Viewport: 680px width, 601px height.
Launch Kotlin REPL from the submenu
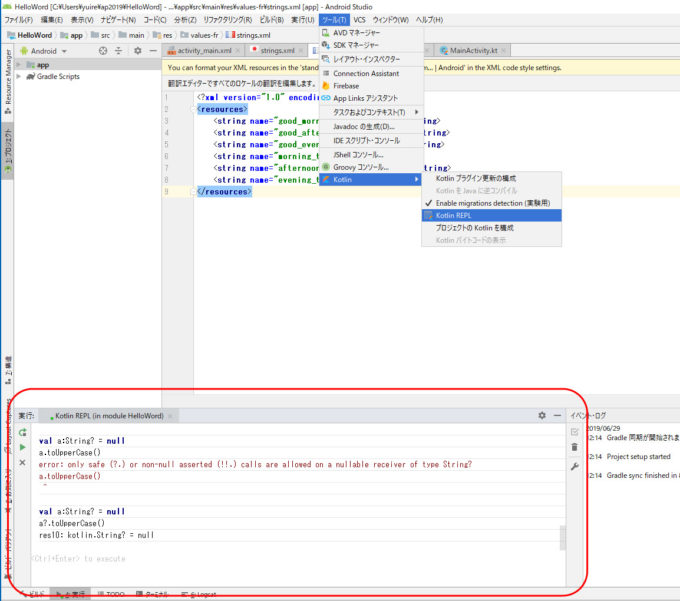click(491, 216)
